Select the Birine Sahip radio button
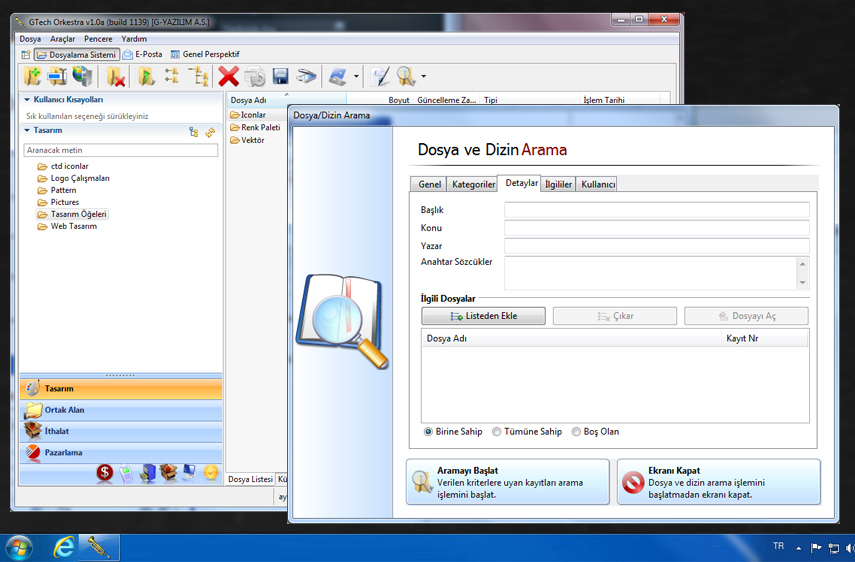This screenshot has height=562, width=855. 429,432
